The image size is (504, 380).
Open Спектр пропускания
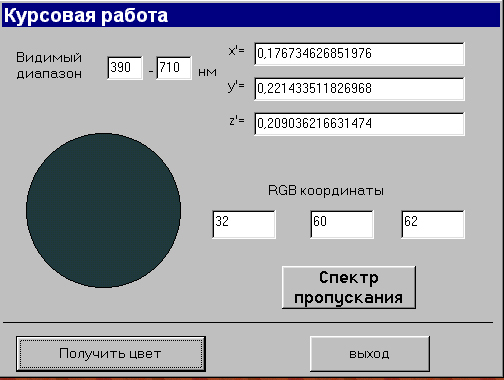point(349,287)
